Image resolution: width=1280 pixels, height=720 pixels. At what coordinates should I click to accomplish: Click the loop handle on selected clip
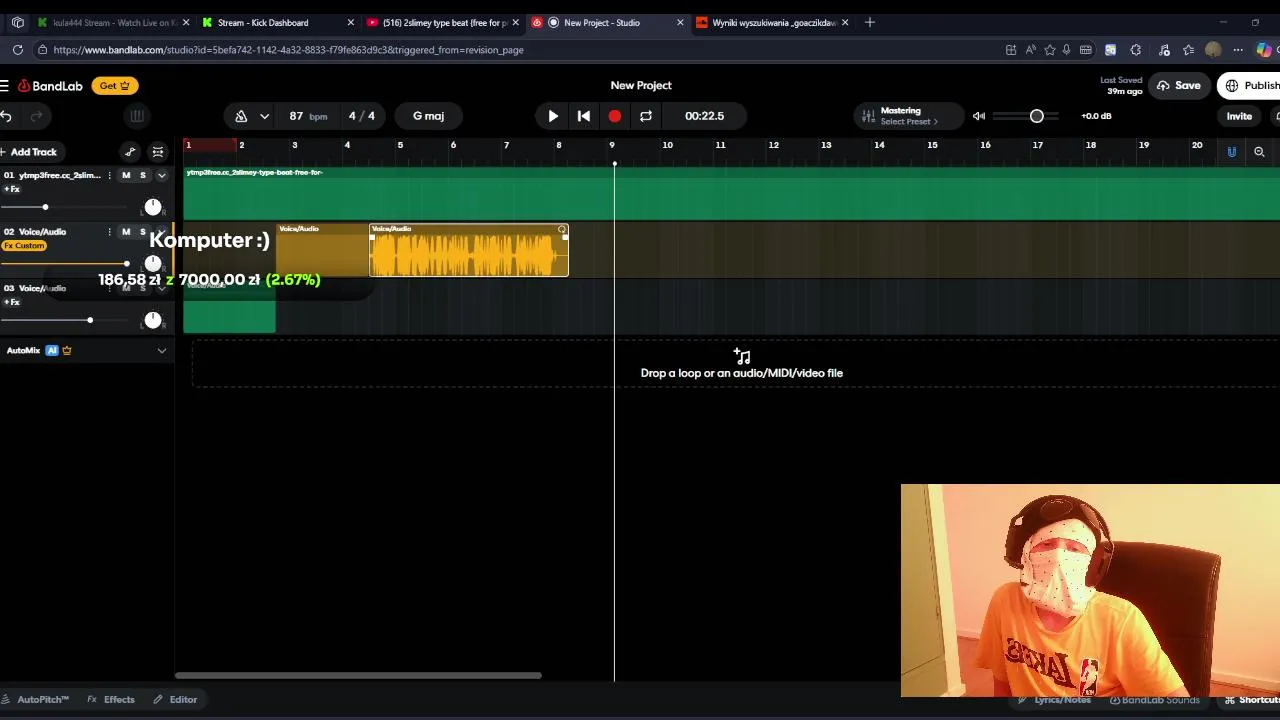[x=562, y=230]
